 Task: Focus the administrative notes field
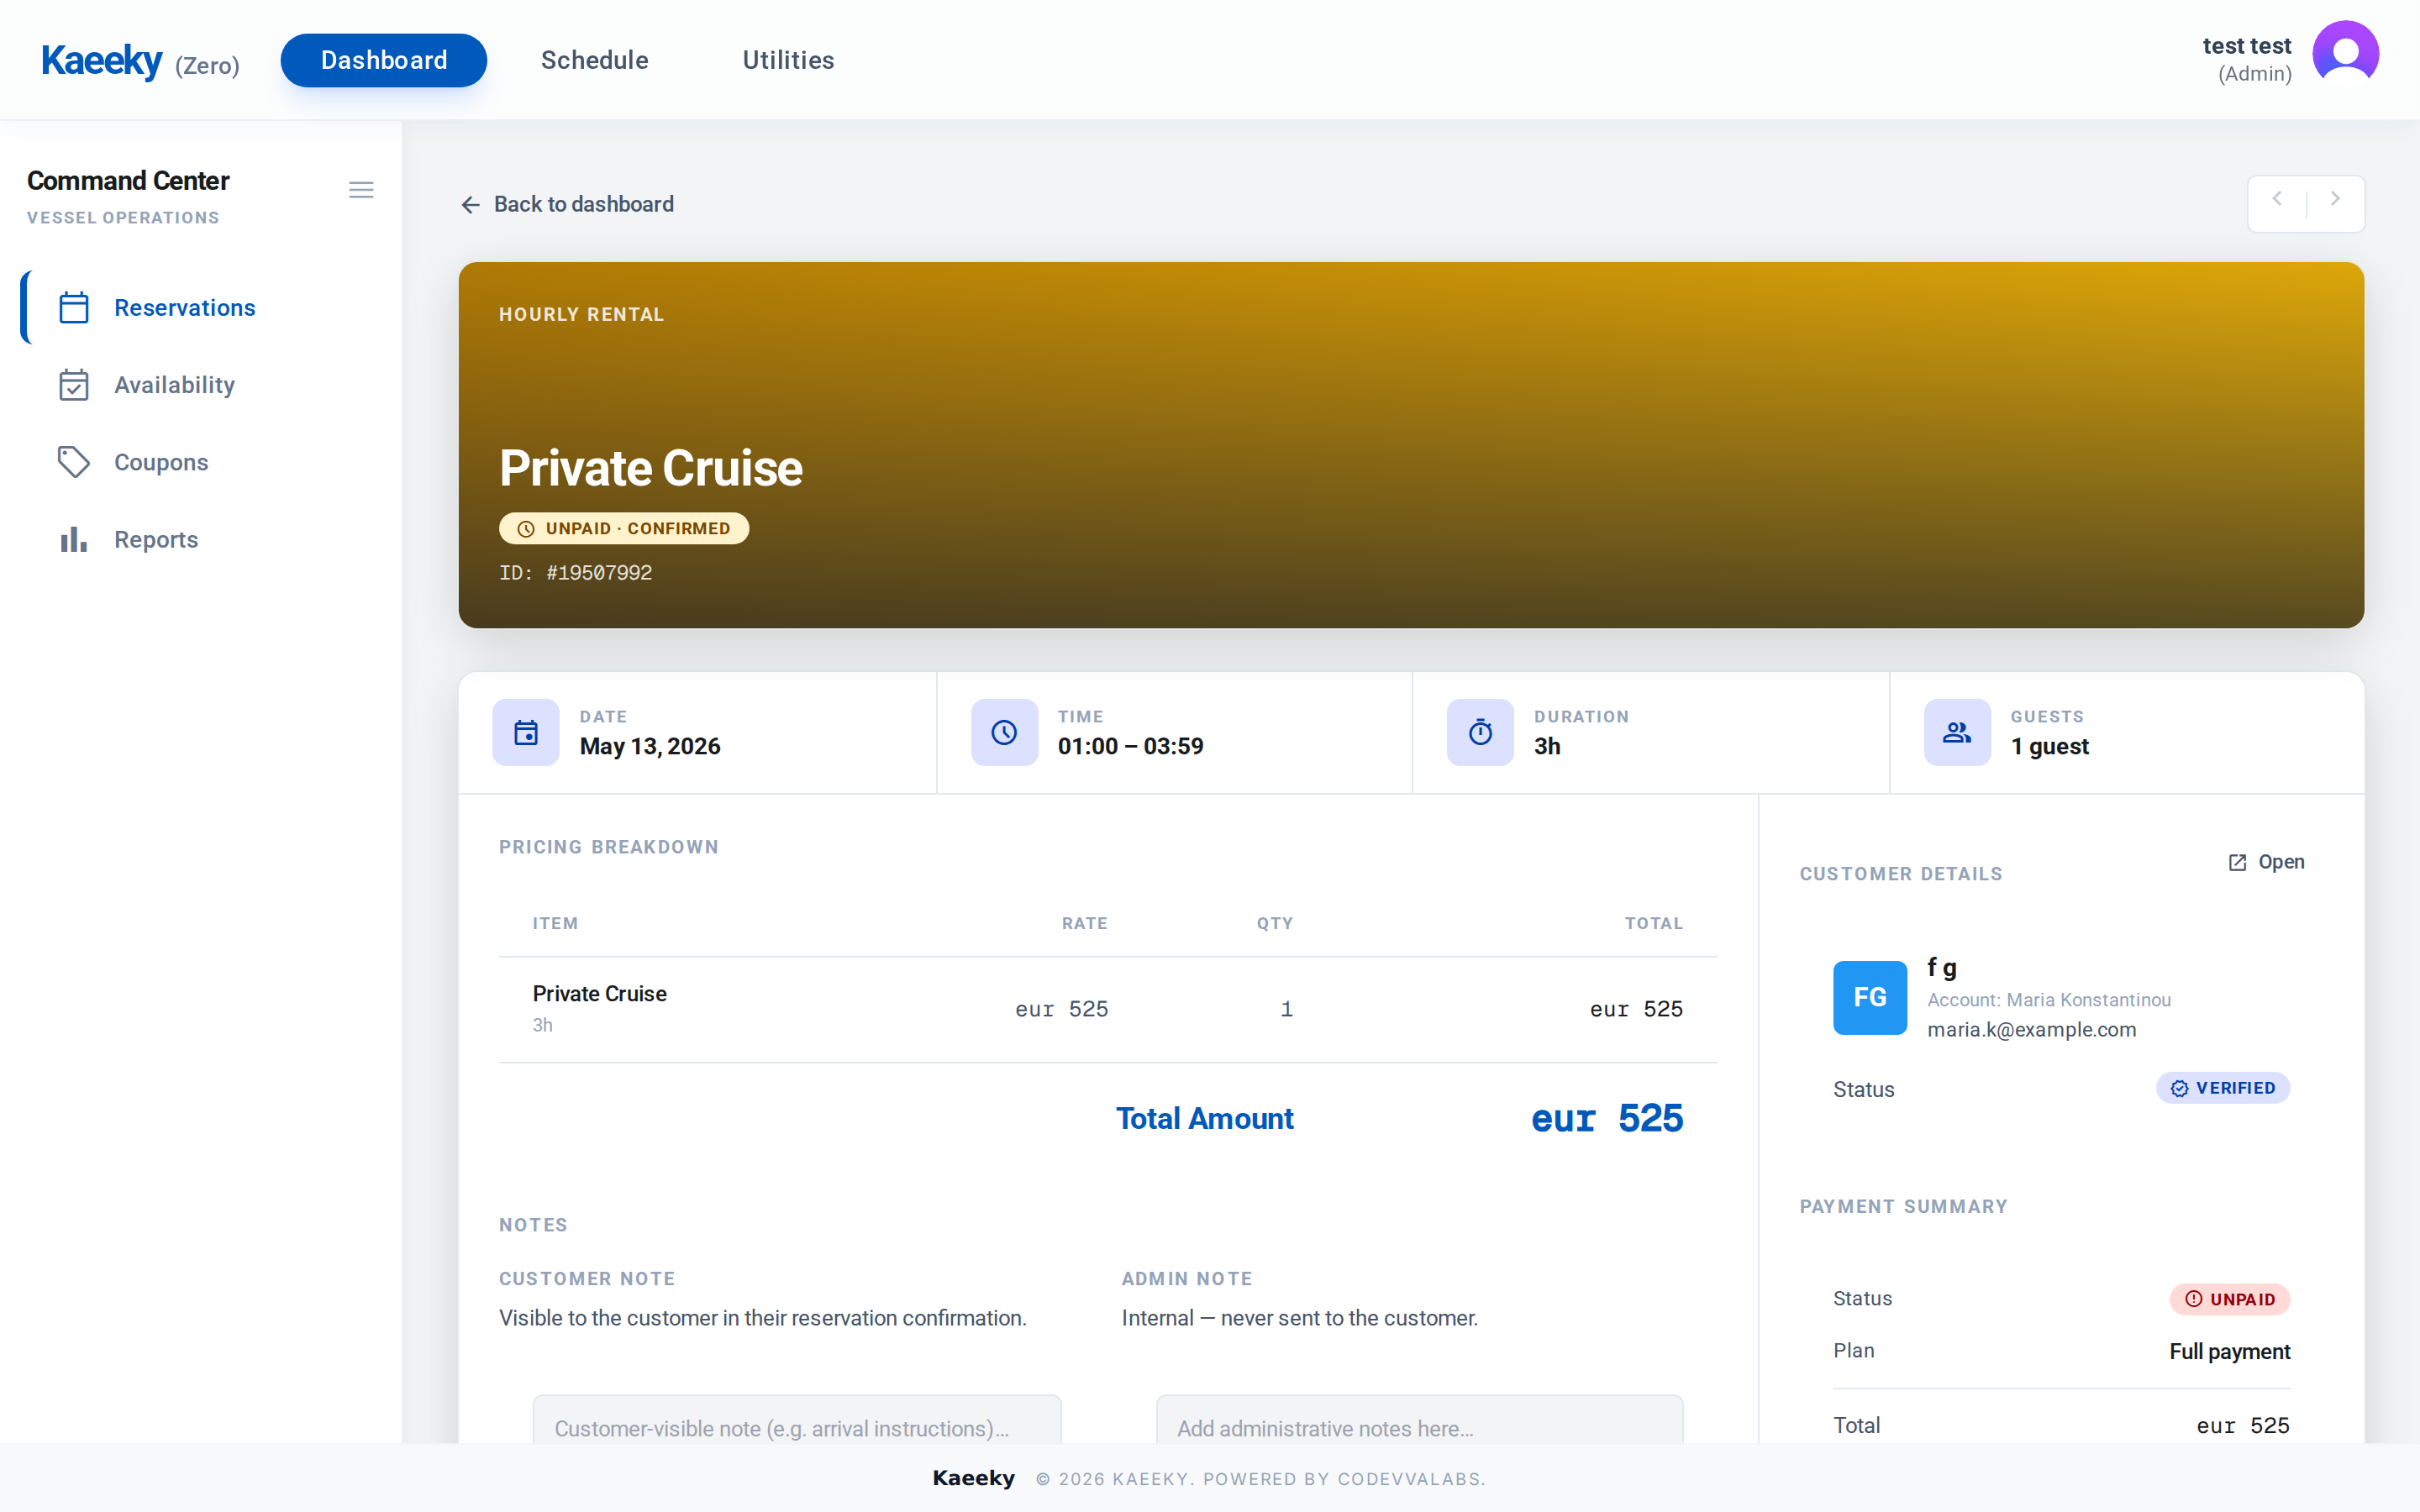point(1419,1420)
